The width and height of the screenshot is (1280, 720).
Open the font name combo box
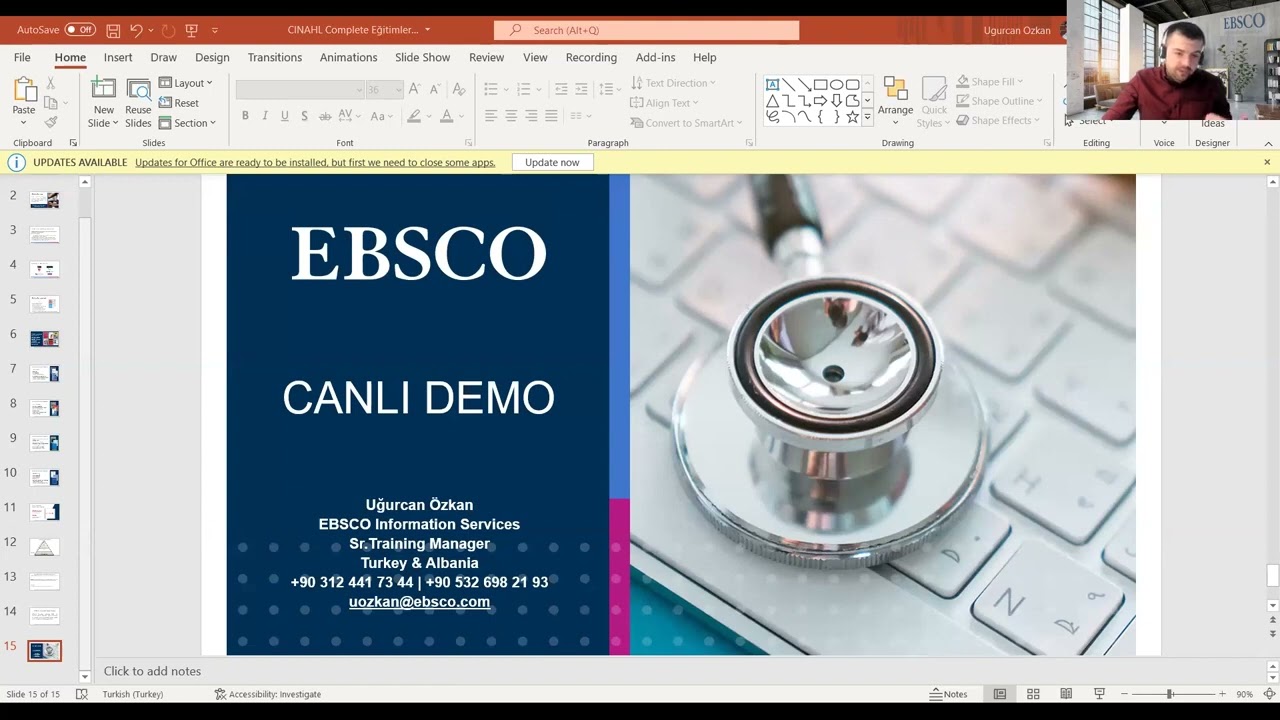[300, 89]
